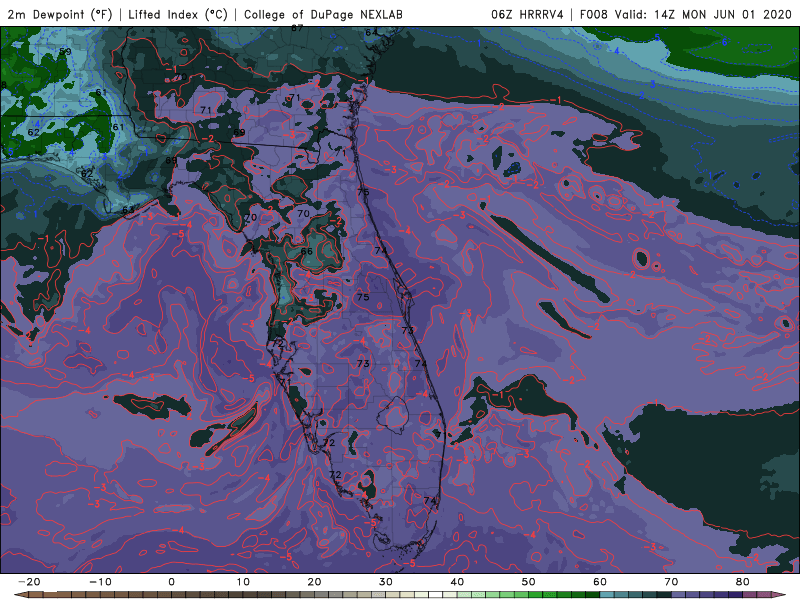Click the '40' label on the color scale
Viewport: 800px width, 600px height.
[x=457, y=582]
